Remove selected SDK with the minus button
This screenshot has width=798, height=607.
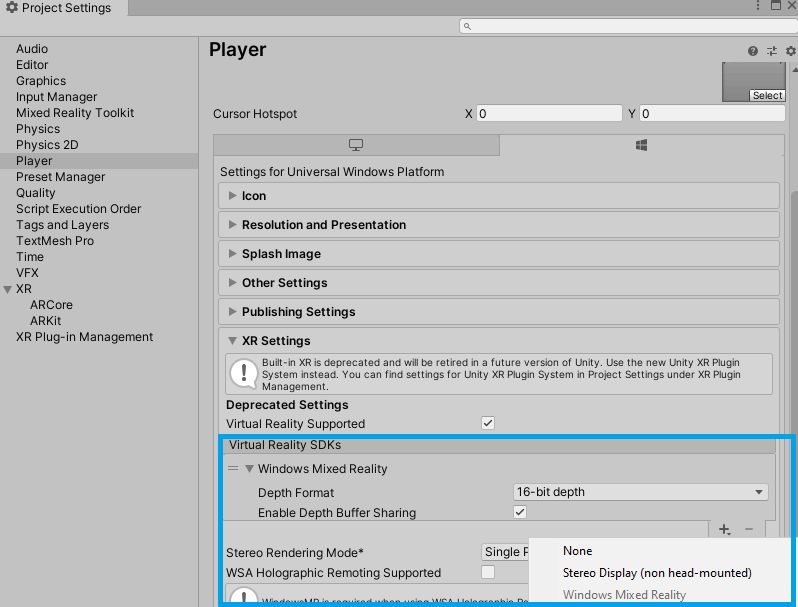tap(749, 529)
